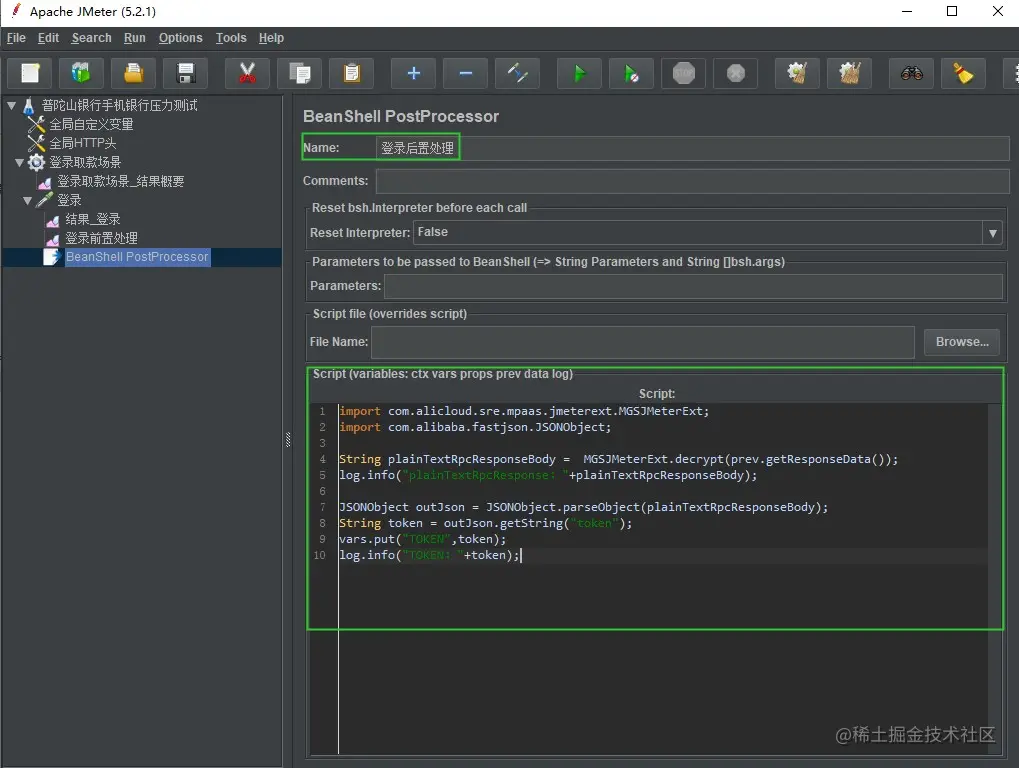
Task: Click the Stop test icon
Action: pos(683,73)
